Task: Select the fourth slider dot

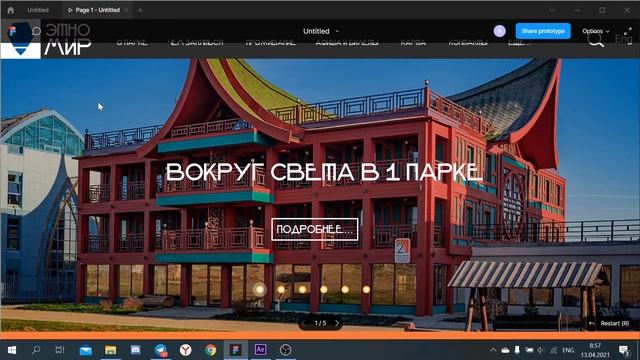Action: click(324, 289)
